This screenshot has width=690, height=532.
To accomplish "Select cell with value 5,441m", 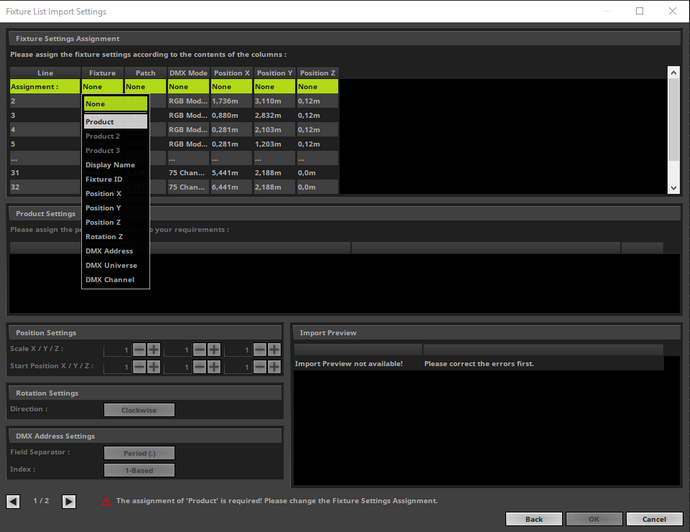I will pos(231,173).
